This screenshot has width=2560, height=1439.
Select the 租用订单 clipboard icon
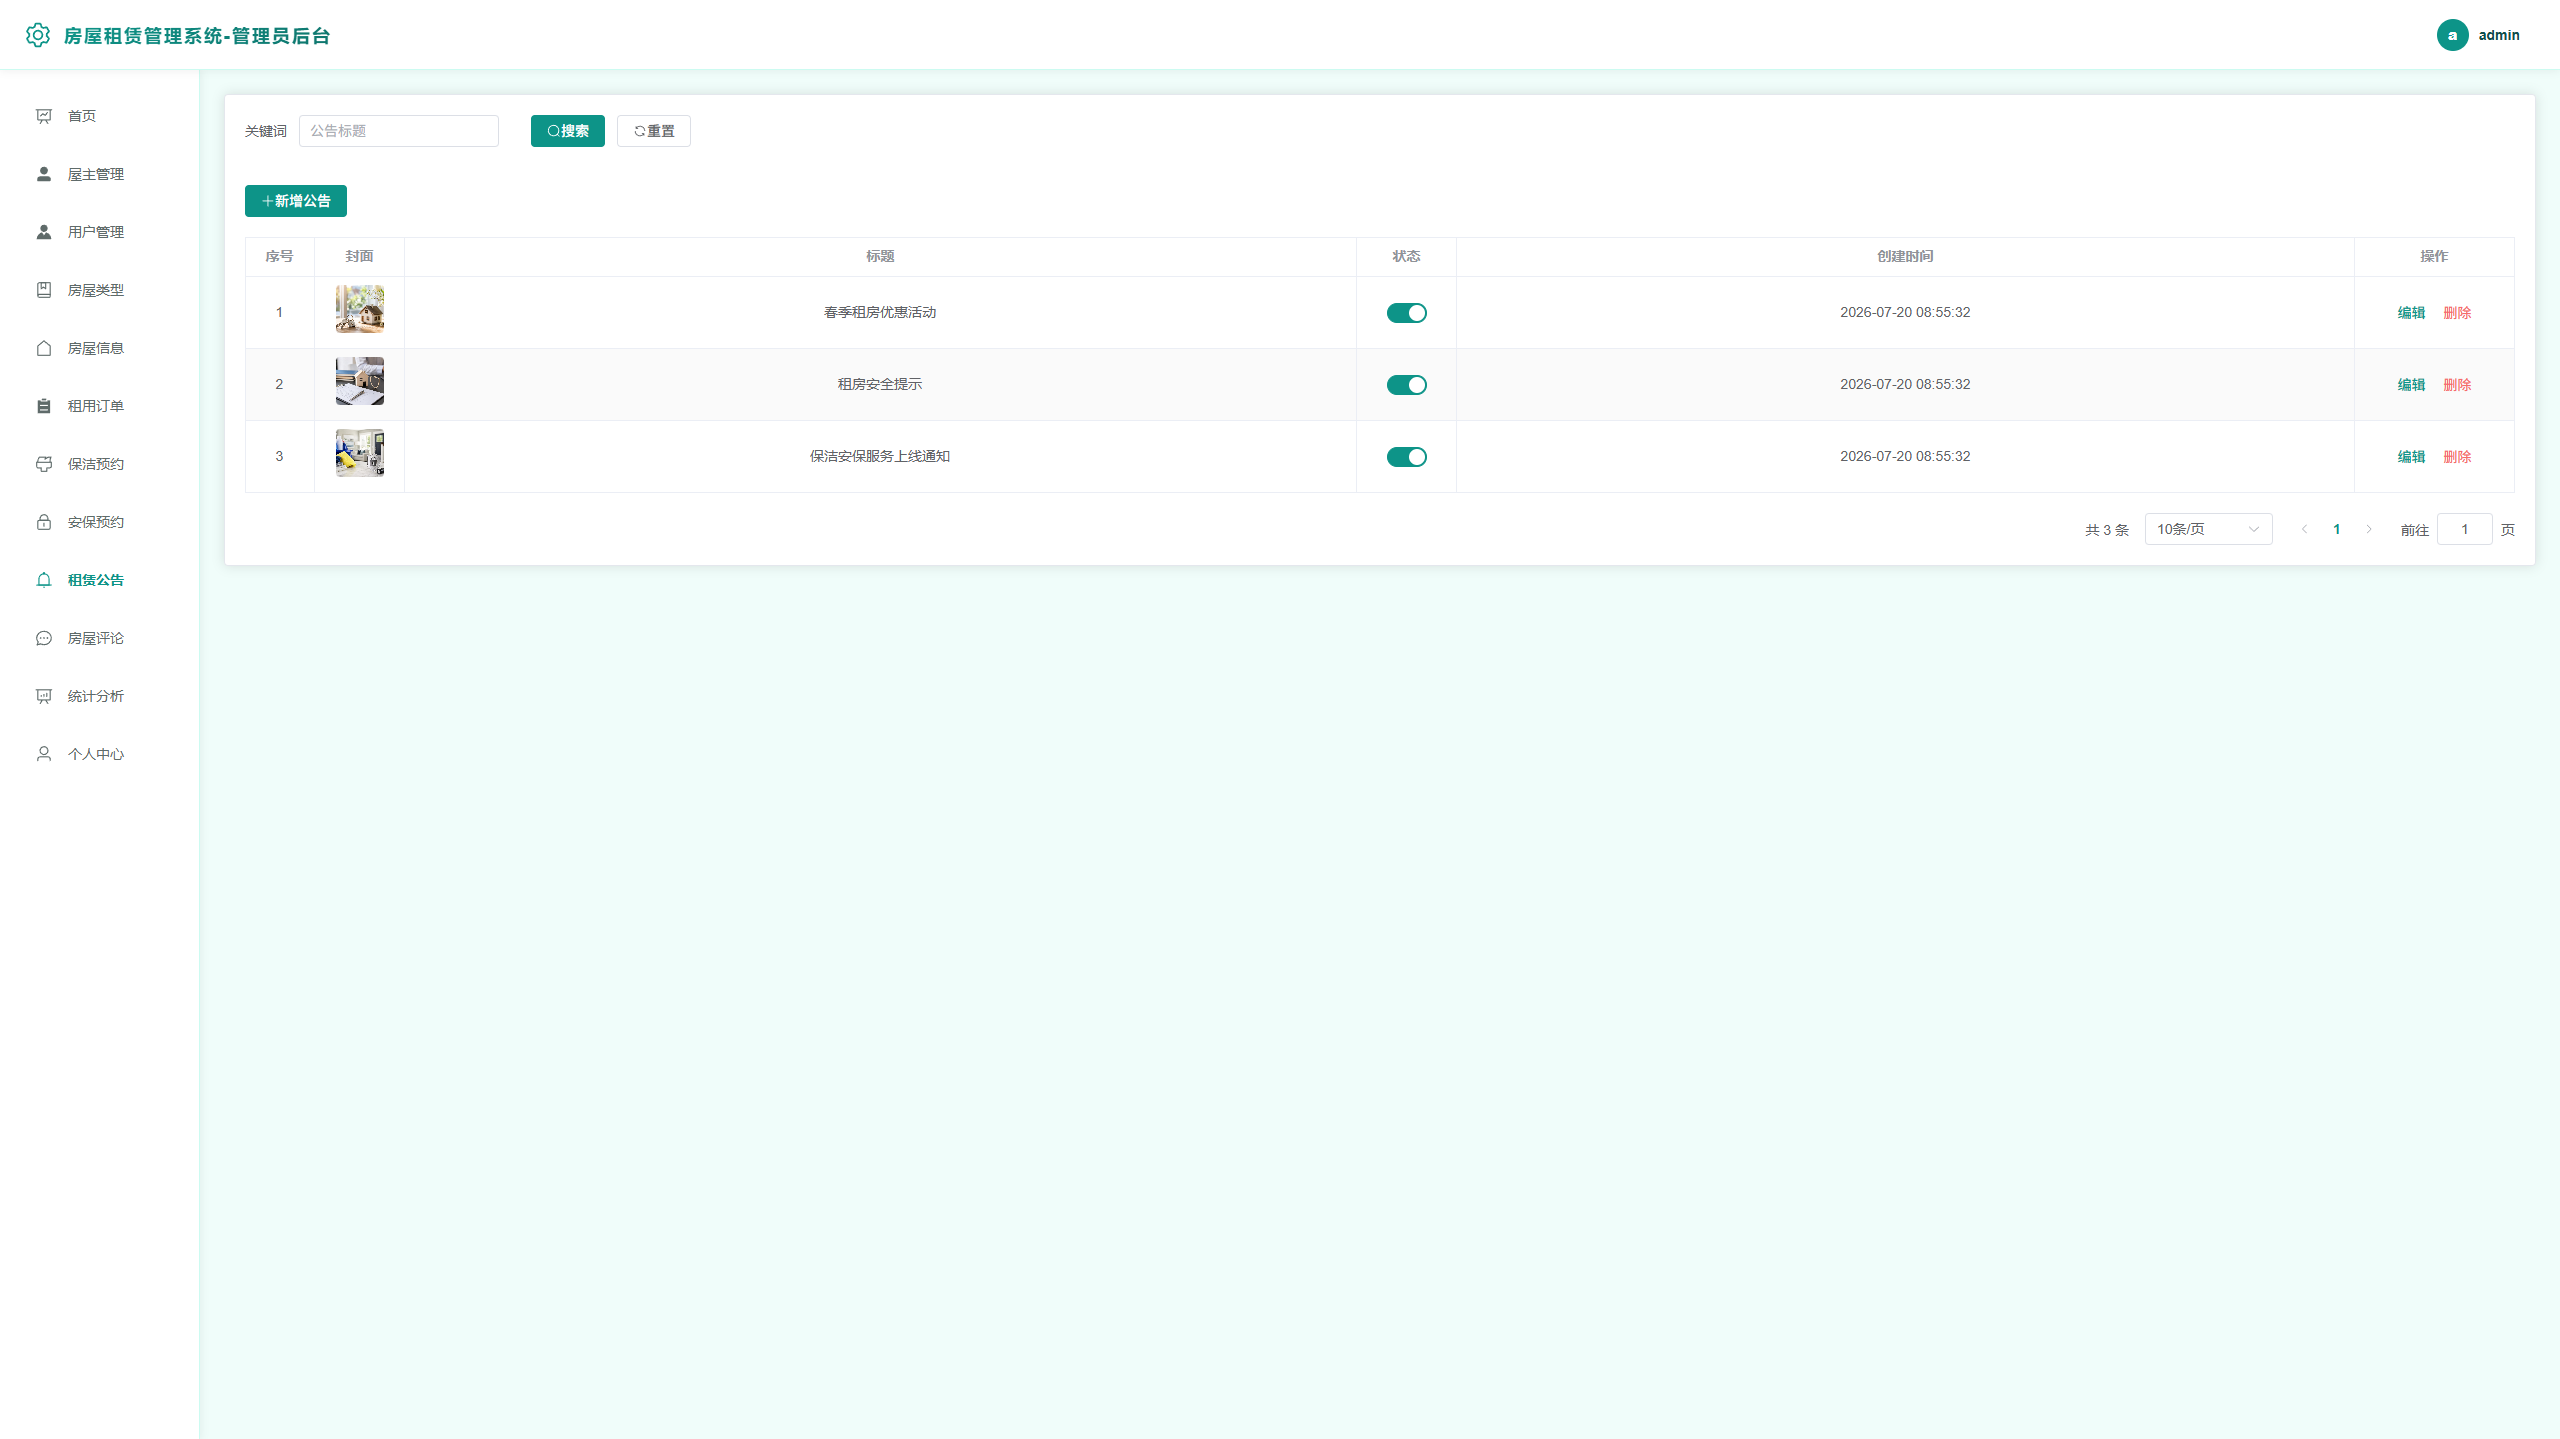tap(44, 406)
